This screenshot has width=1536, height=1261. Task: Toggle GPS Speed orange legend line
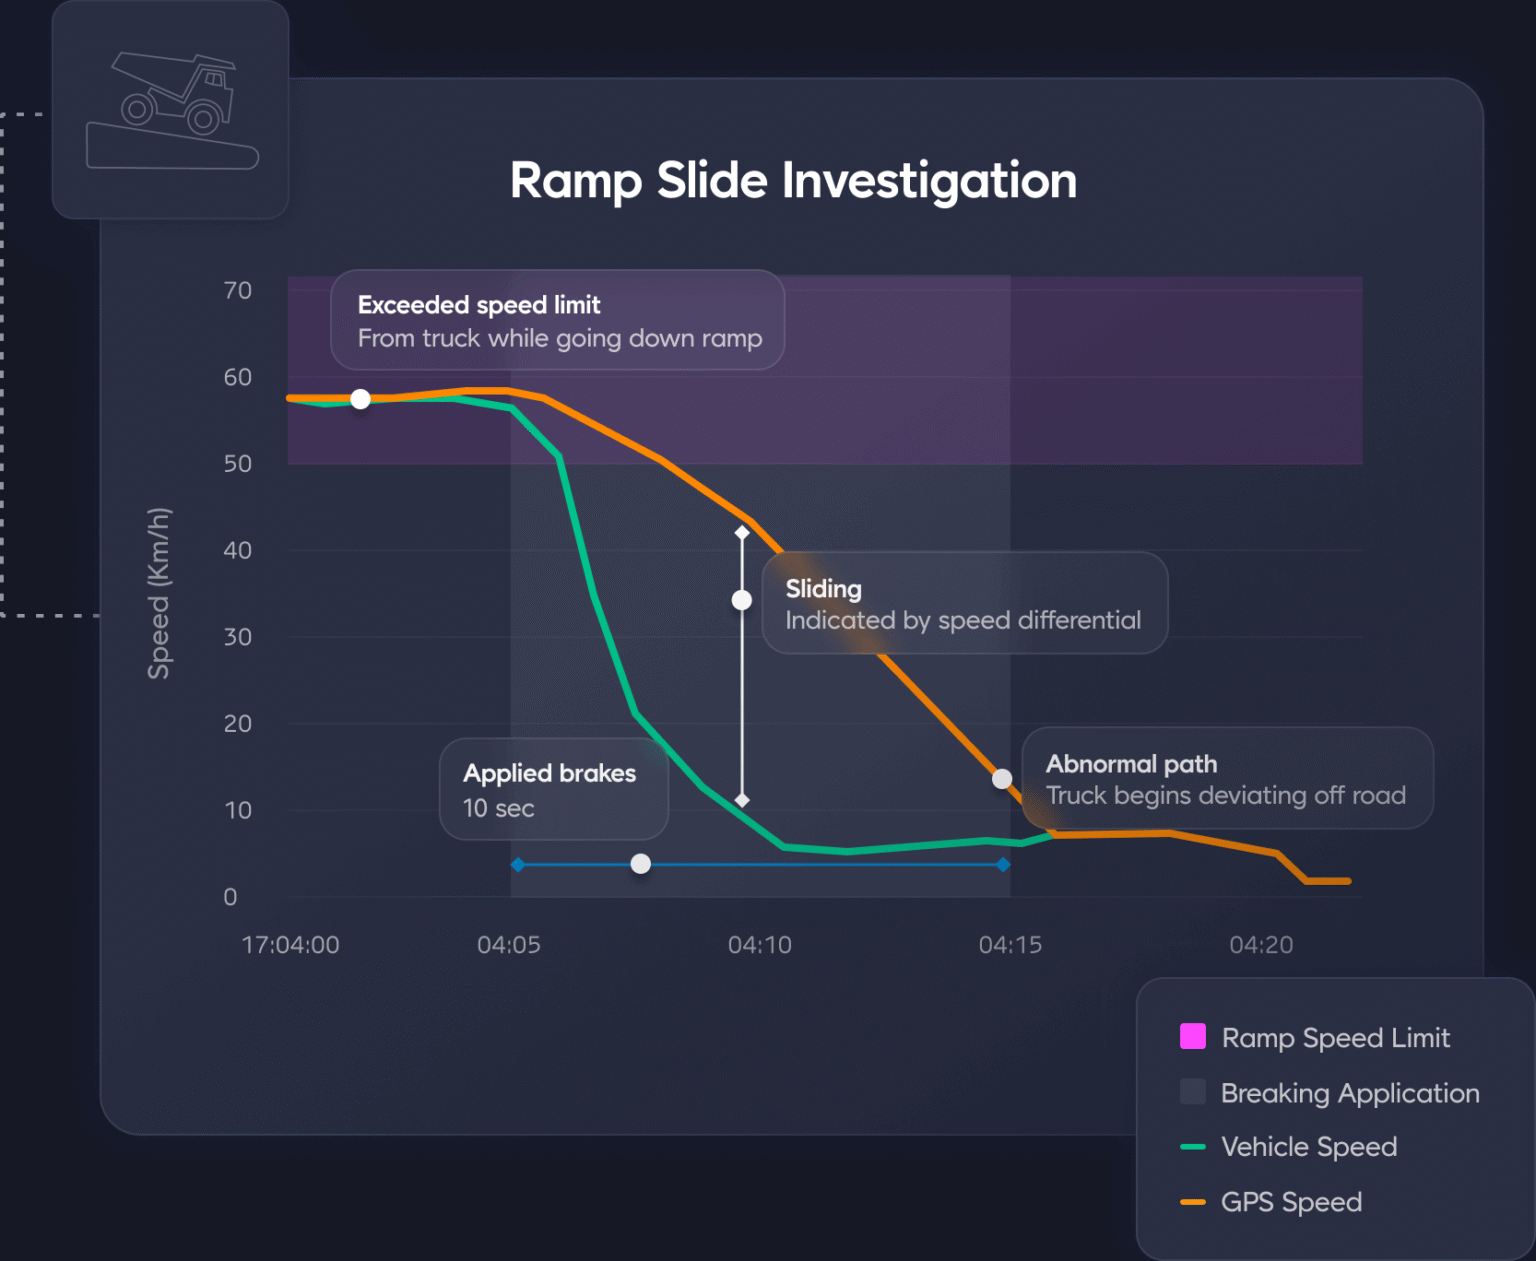coord(1193,1202)
